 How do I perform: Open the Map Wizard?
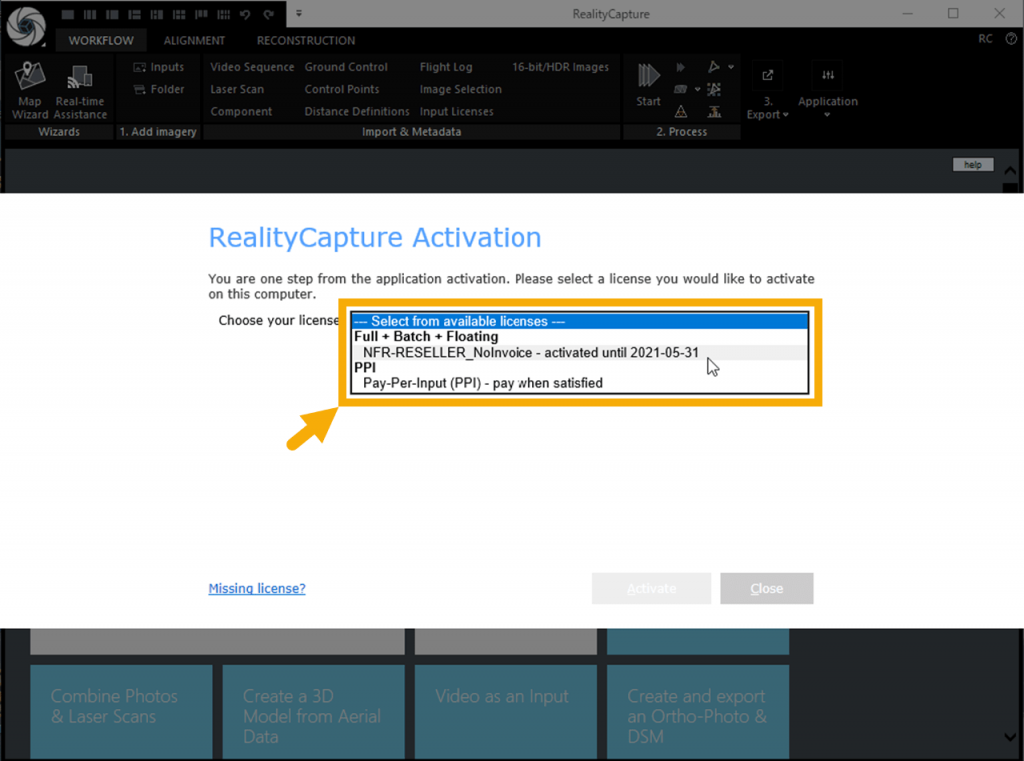click(30, 90)
